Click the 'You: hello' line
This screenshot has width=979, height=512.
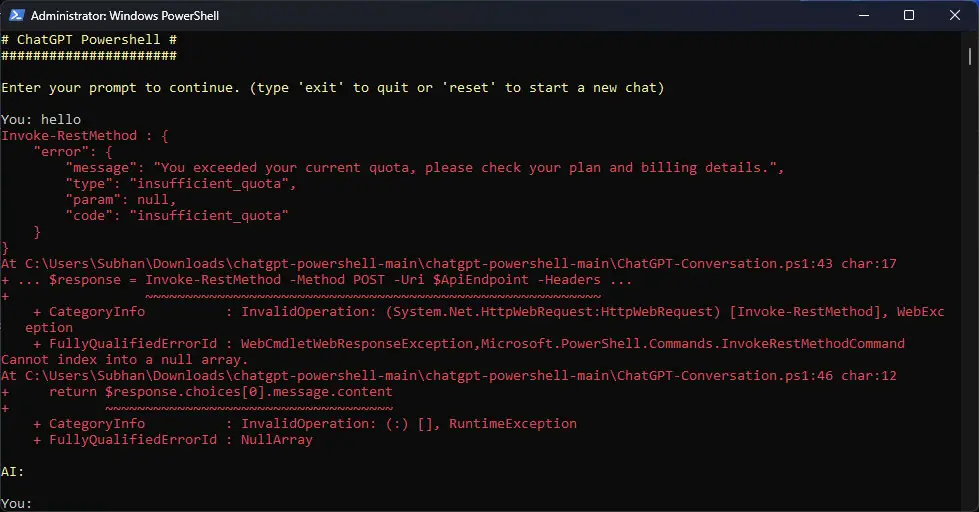(41, 119)
